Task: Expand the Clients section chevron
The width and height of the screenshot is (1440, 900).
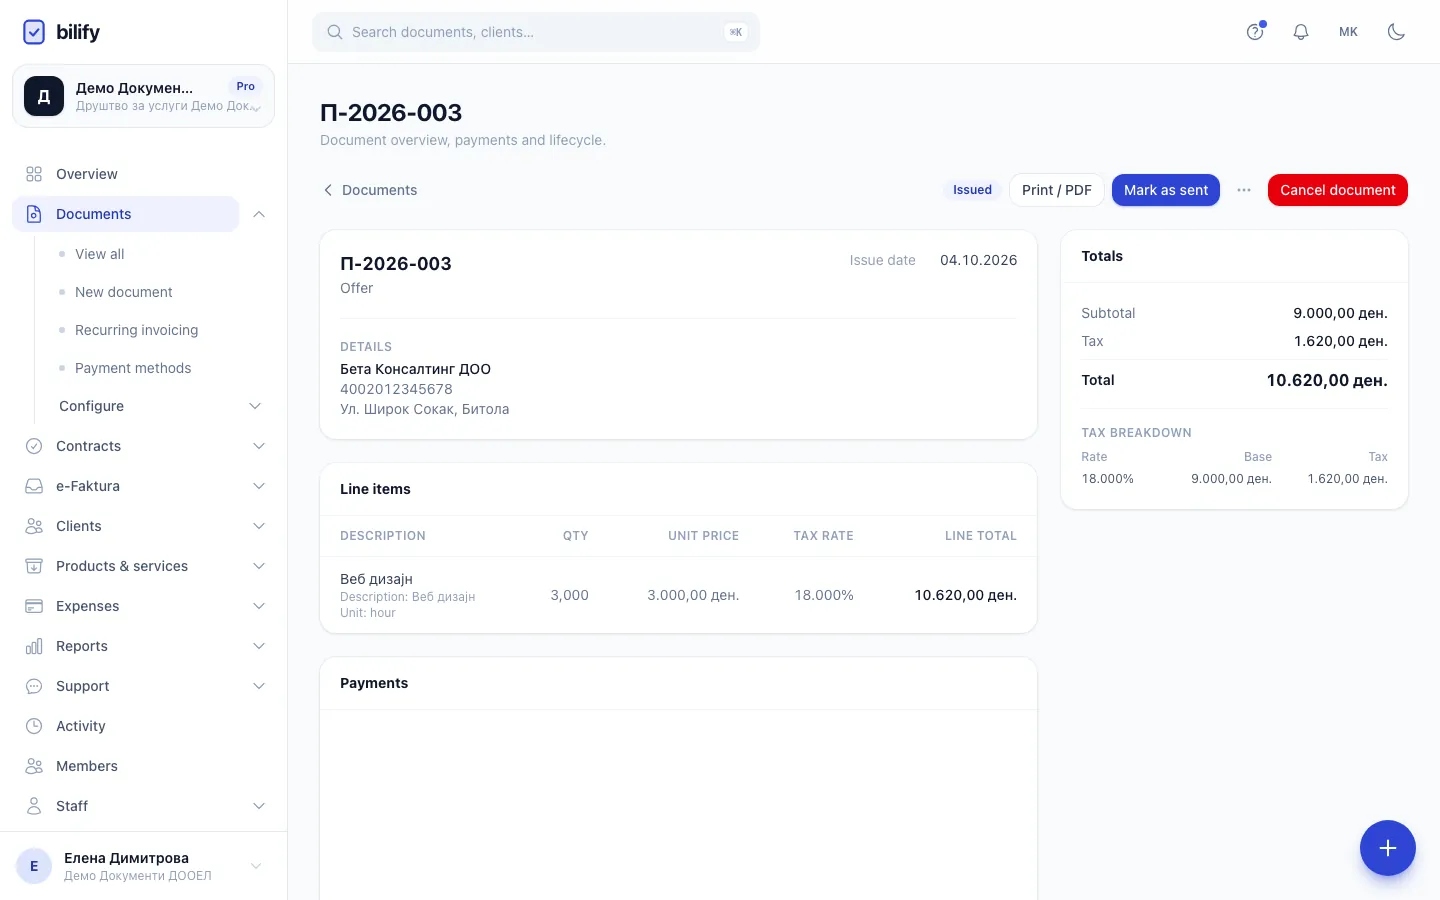Action: pyautogui.click(x=259, y=526)
